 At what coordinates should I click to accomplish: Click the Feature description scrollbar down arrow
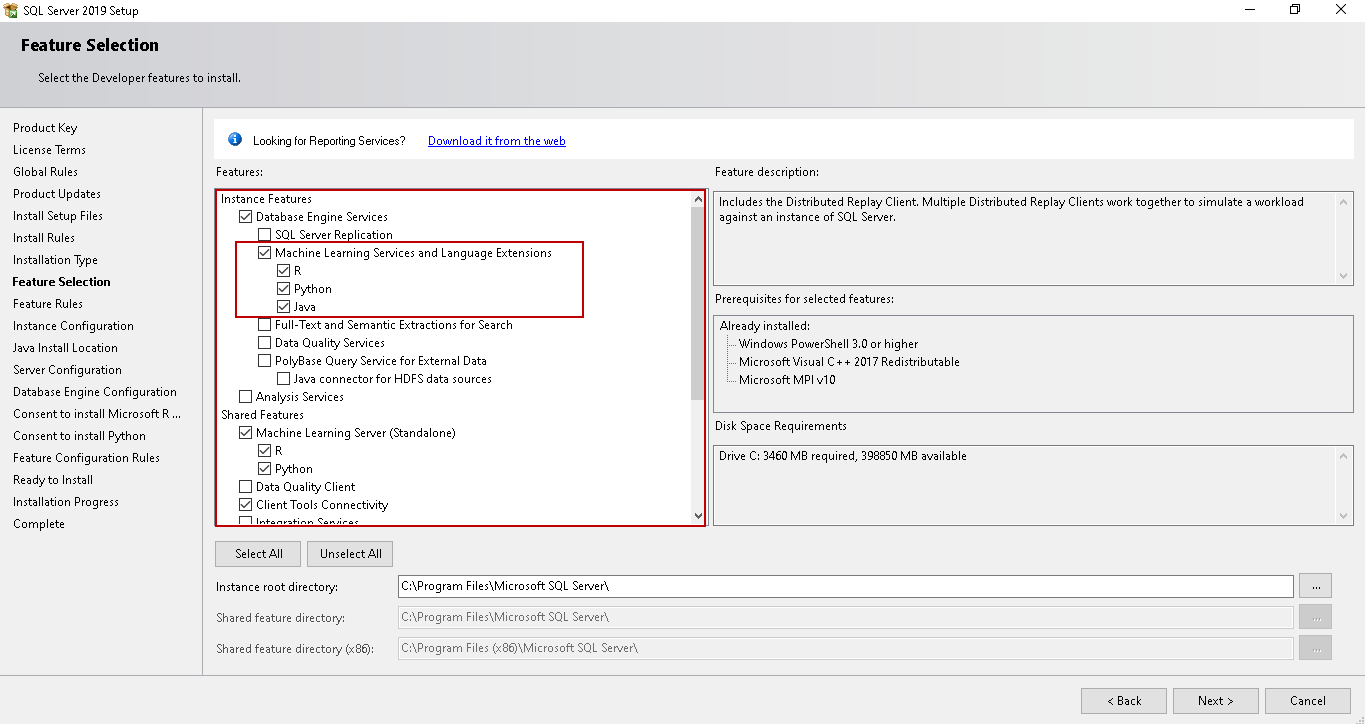click(1344, 276)
